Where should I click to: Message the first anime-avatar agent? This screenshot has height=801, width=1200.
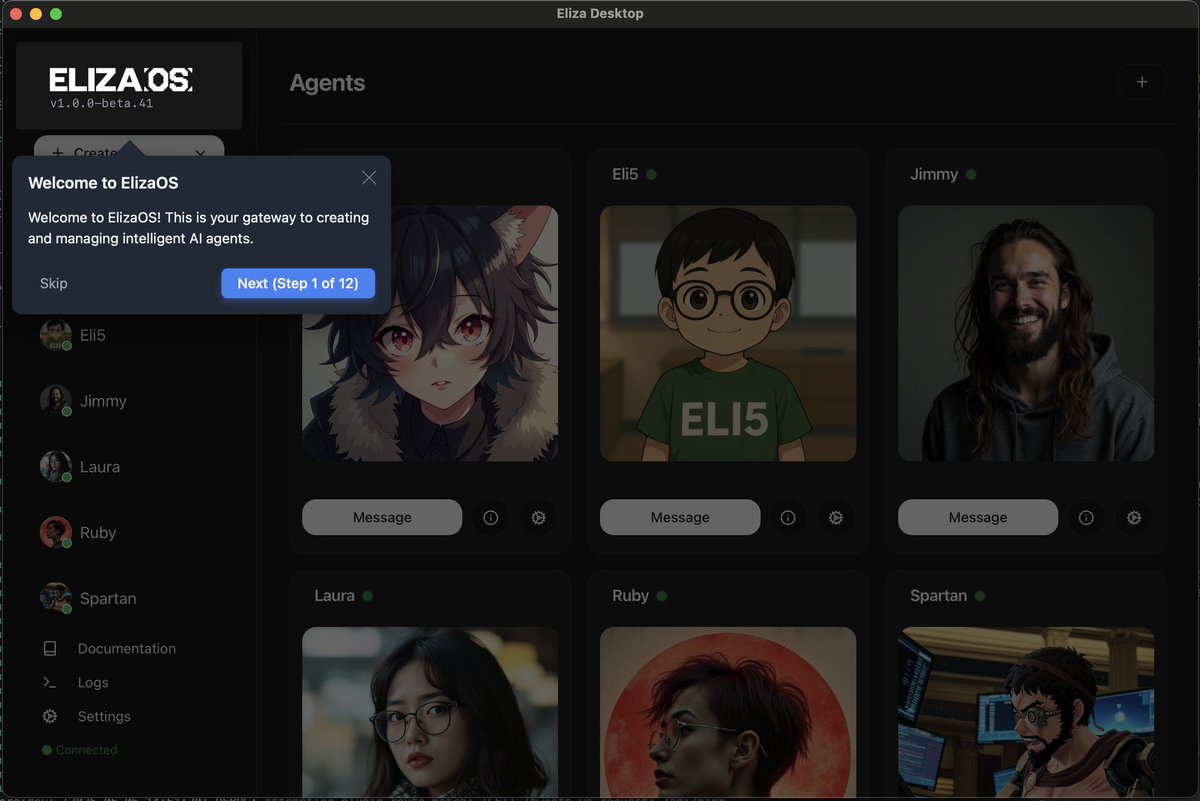382,518
